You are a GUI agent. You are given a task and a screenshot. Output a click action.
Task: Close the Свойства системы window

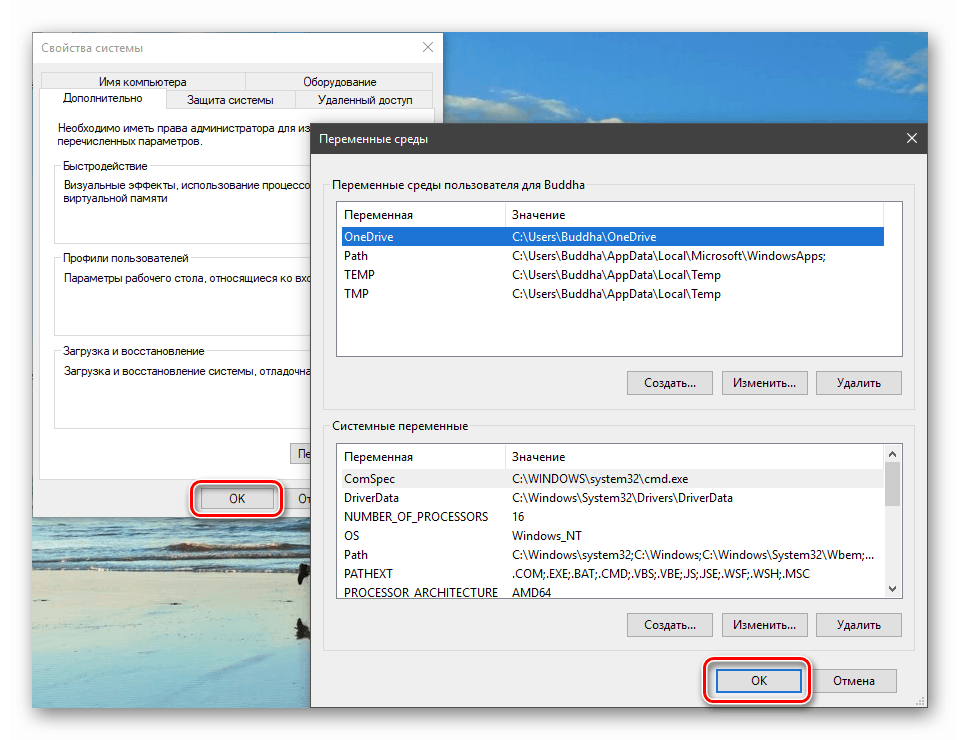click(428, 47)
